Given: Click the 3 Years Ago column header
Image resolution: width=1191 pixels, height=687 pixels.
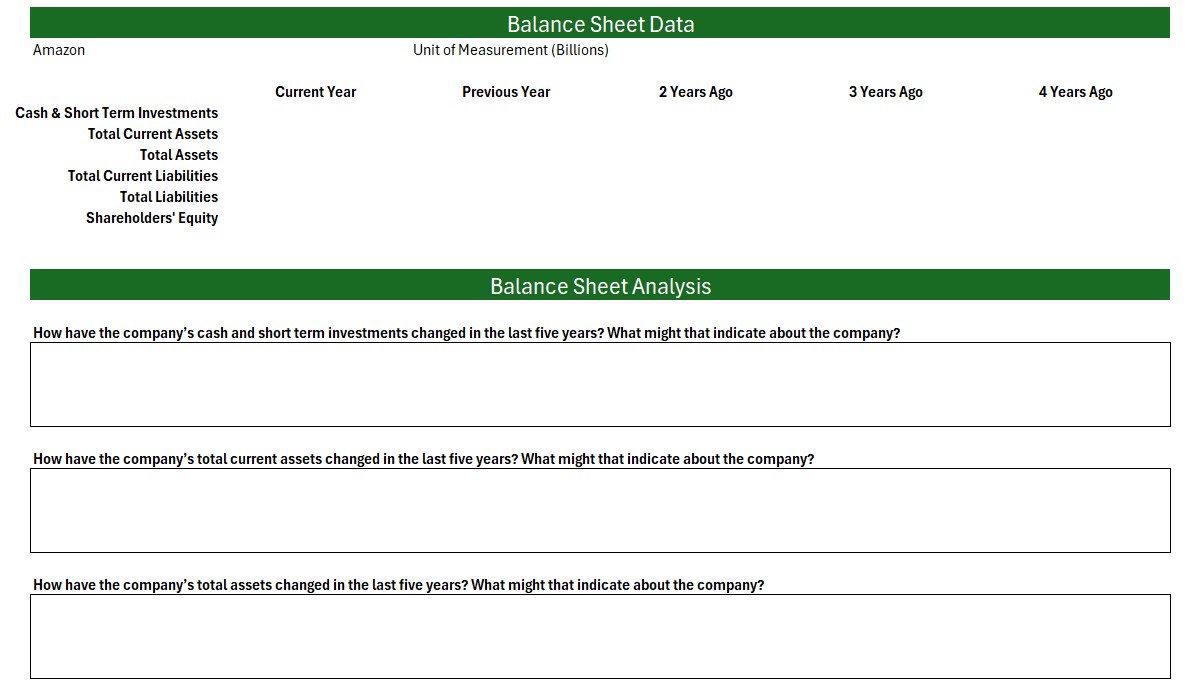Looking at the screenshot, I should click(x=885, y=91).
